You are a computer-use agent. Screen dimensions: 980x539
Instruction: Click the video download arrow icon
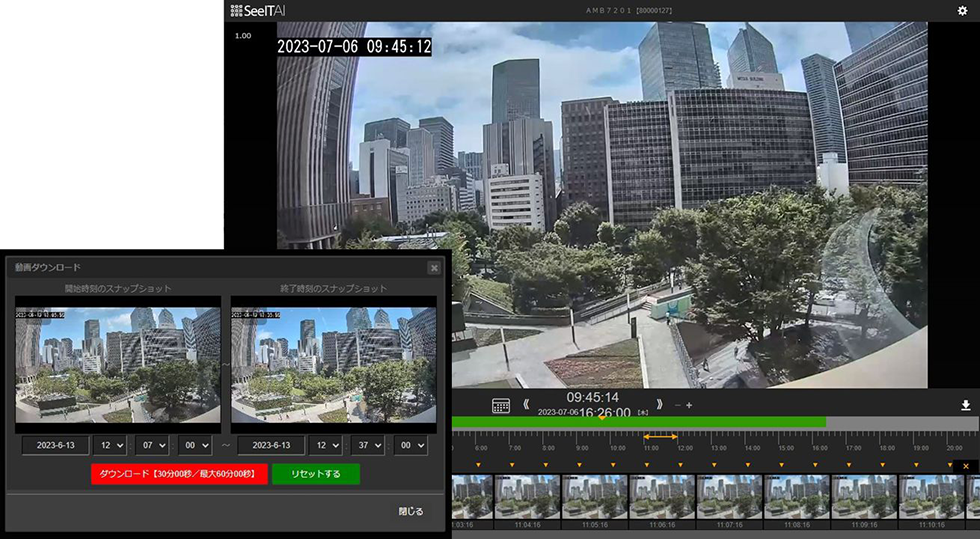(966, 405)
